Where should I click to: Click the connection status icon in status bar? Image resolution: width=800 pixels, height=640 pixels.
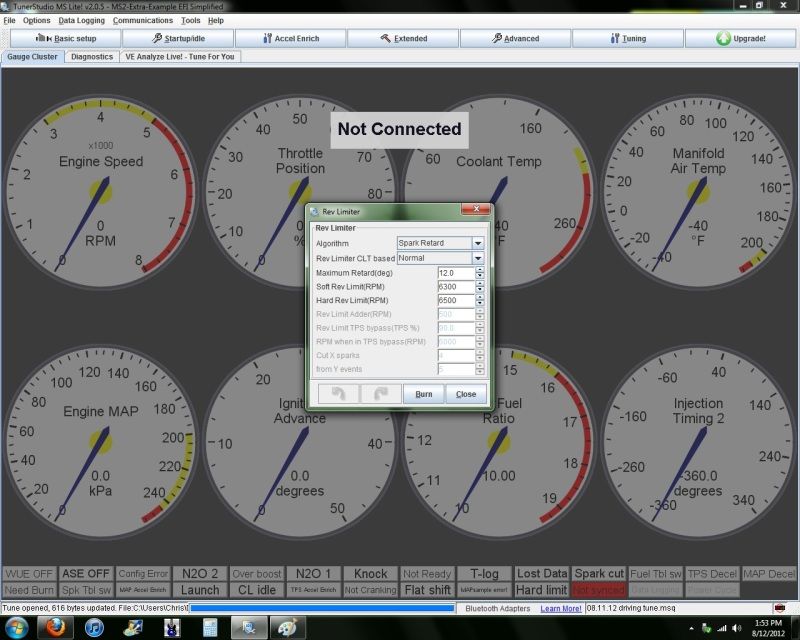click(x=780, y=608)
